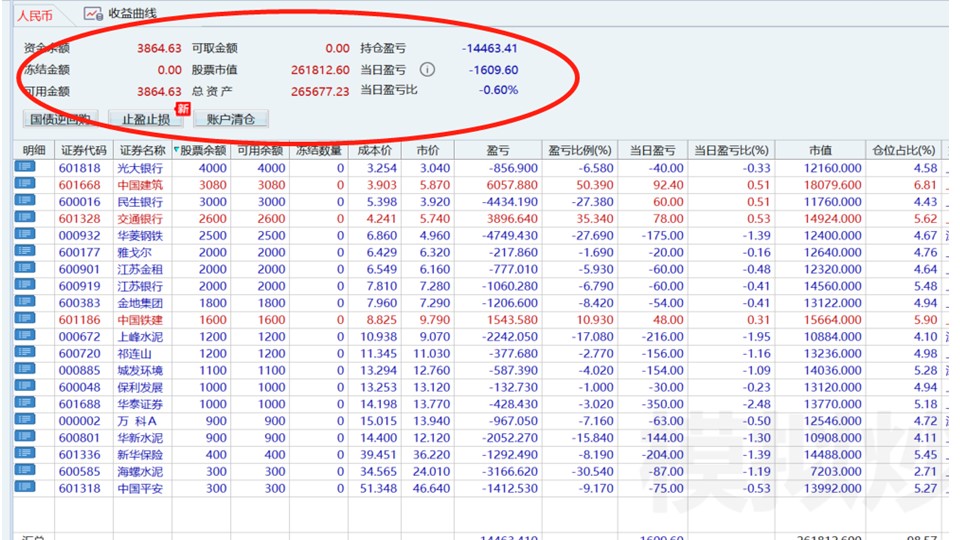Screen dimensions: 960x540
Task: Select stock code 601186
Action: pos(80,320)
